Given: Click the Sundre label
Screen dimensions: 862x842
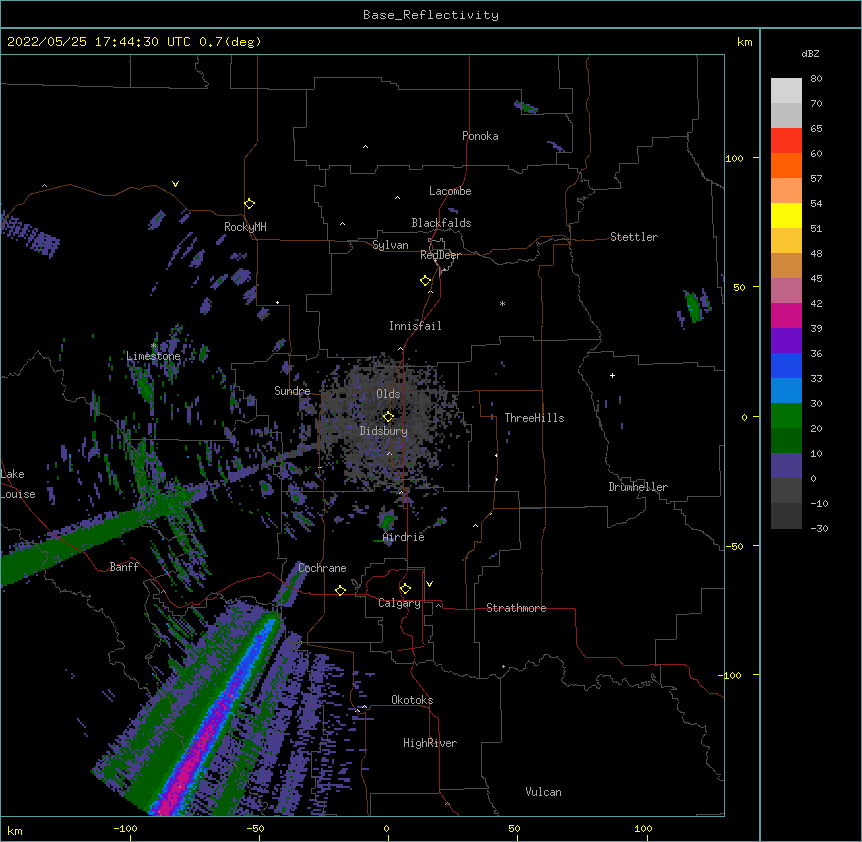Looking at the screenshot, I should pos(292,391).
